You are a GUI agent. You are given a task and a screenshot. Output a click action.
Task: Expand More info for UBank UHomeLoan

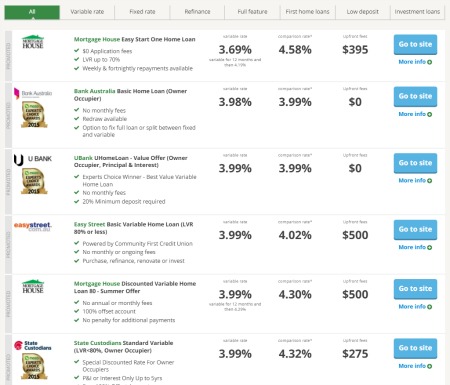415,180
